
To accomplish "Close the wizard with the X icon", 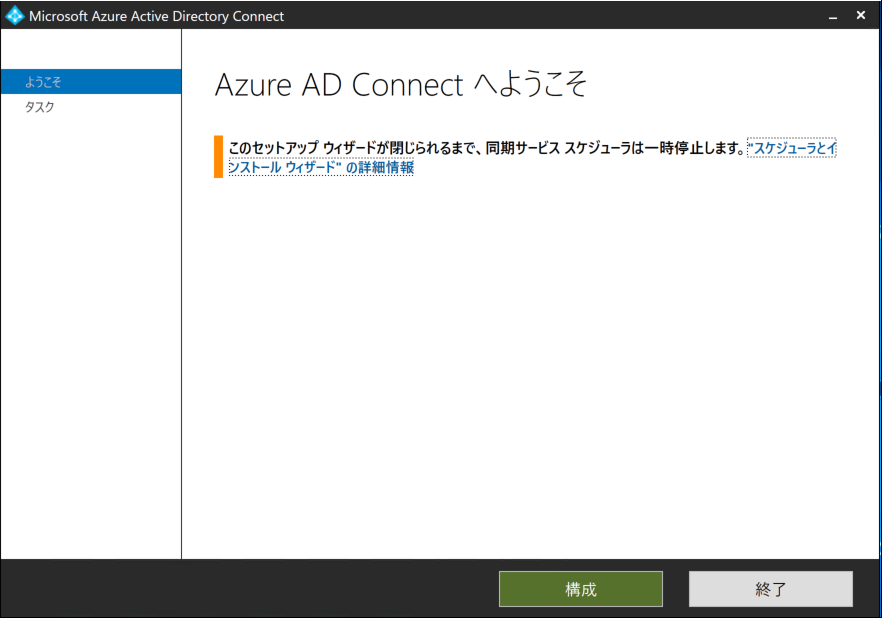I will tap(861, 16).
